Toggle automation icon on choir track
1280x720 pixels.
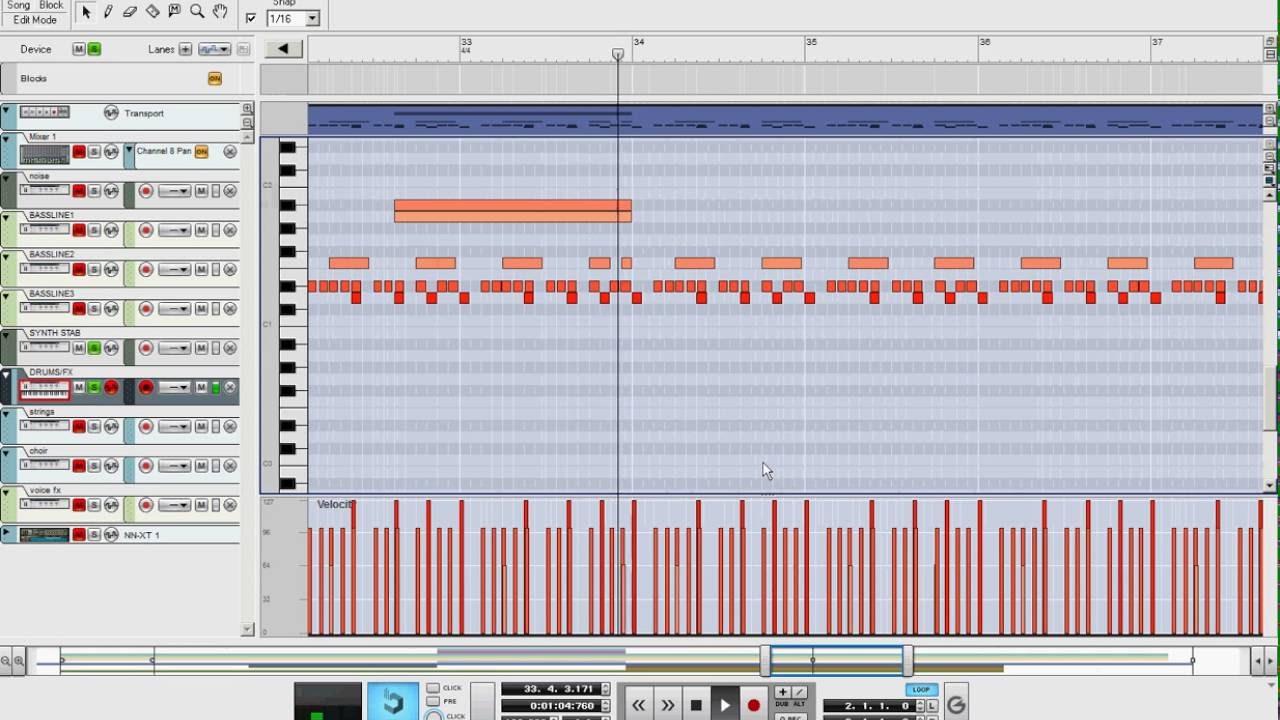(x=111, y=466)
